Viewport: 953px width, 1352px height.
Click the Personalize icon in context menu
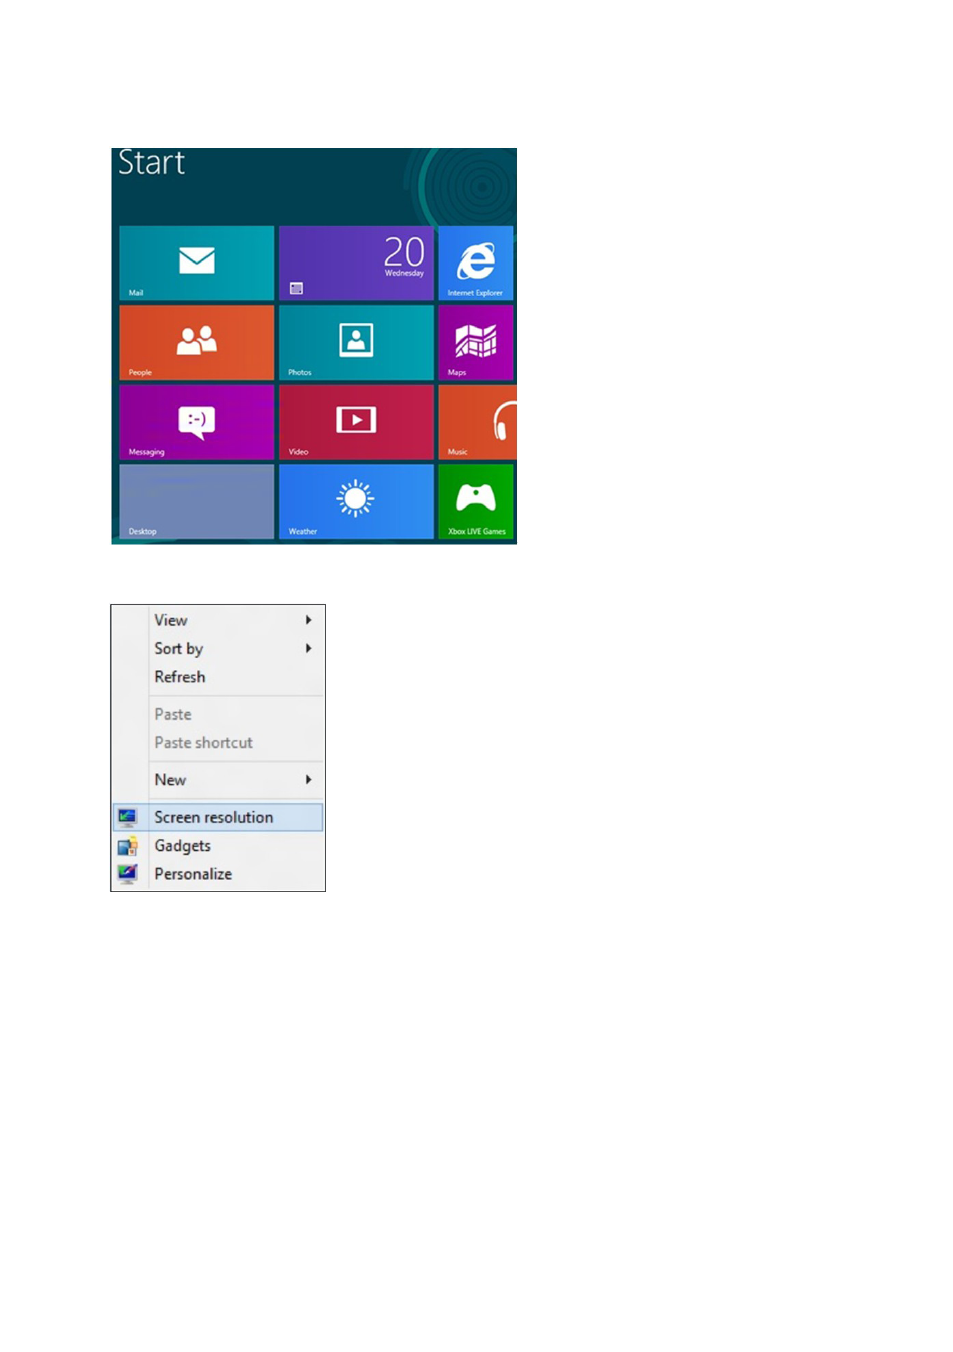pos(127,874)
